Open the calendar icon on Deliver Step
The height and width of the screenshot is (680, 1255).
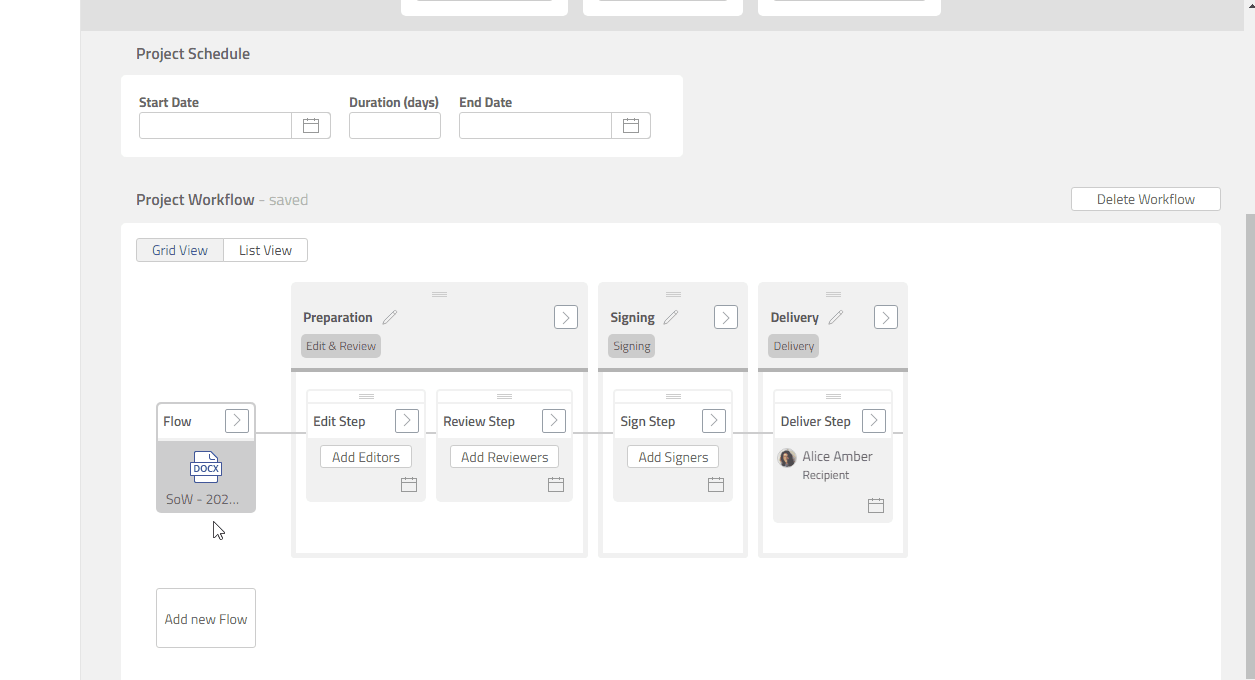(876, 505)
